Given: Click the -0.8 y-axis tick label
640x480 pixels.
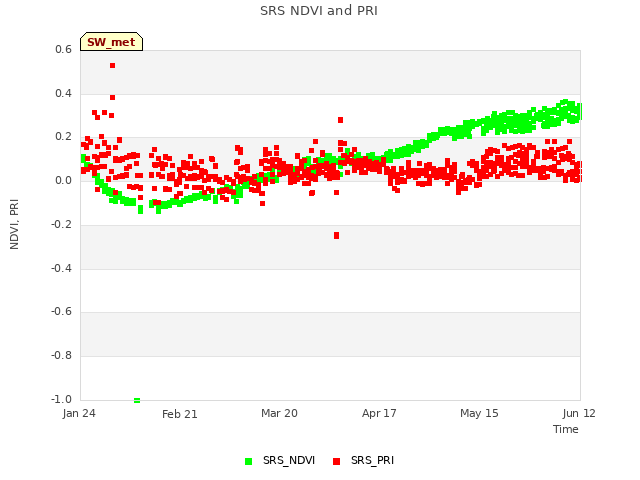Looking at the screenshot, I should [x=61, y=356].
